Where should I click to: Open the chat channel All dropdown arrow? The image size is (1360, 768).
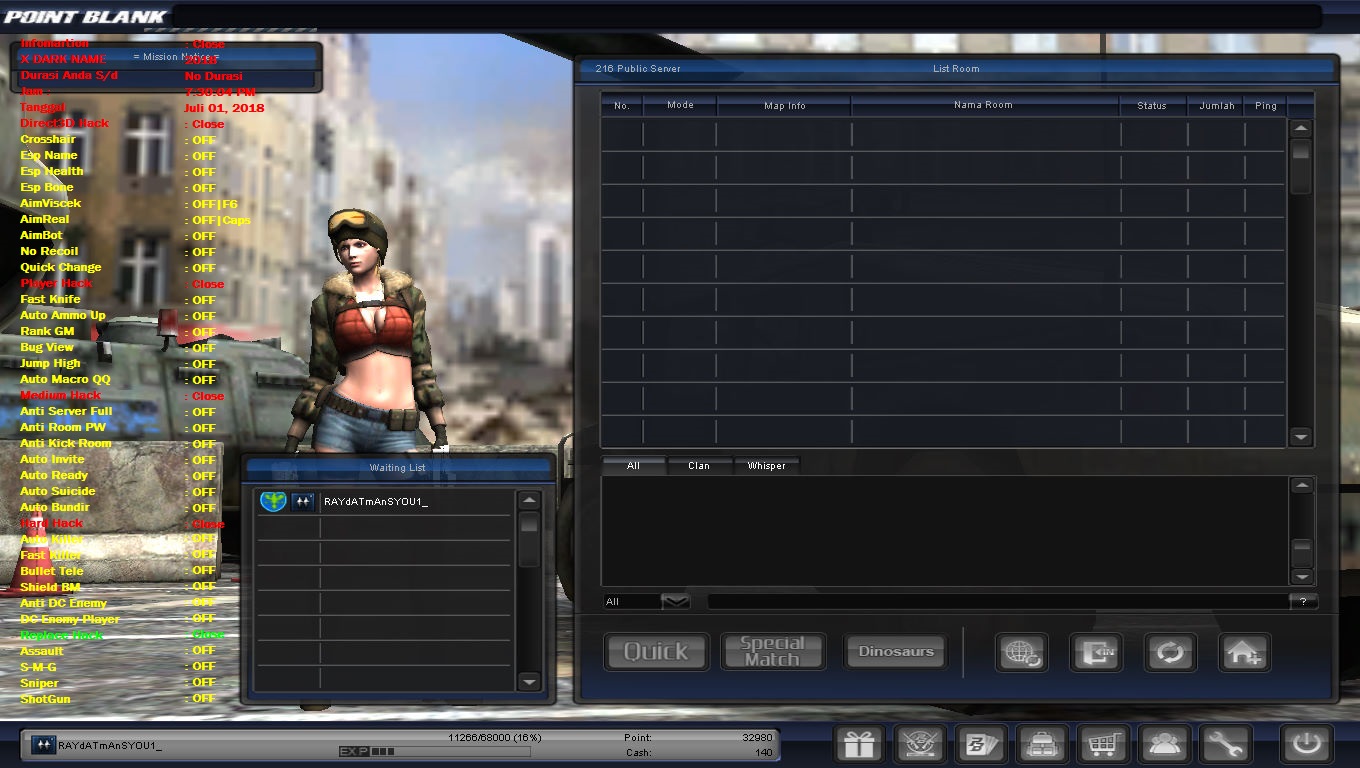(676, 601)
